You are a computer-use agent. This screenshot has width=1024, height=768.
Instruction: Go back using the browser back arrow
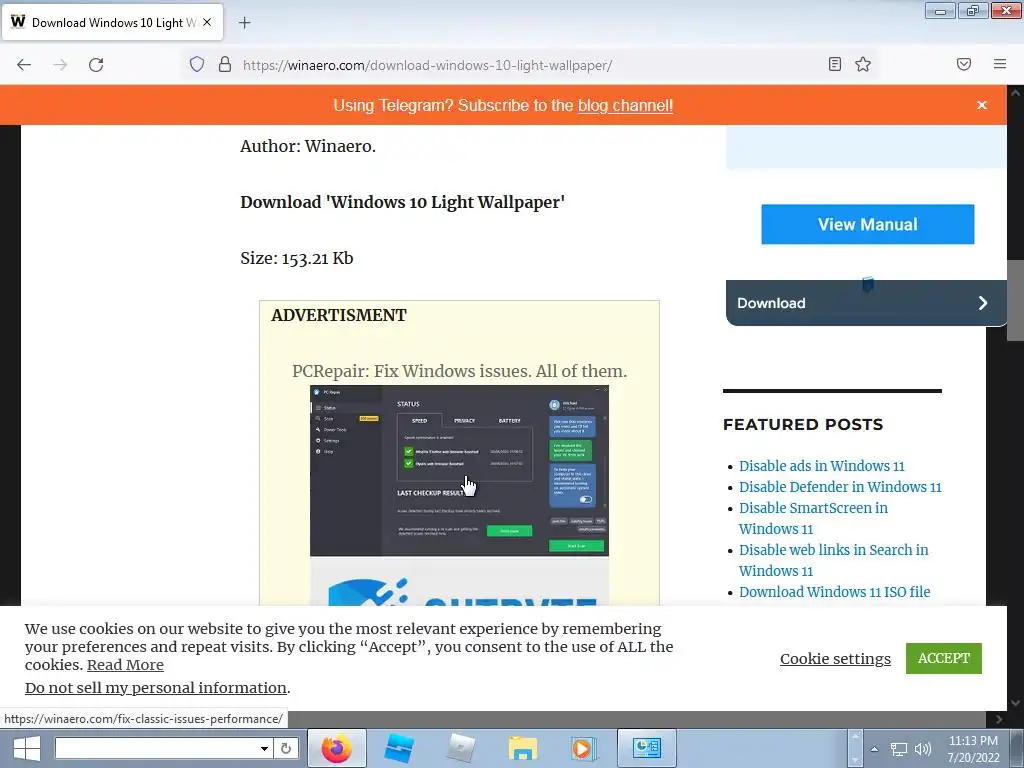[24, 65]
